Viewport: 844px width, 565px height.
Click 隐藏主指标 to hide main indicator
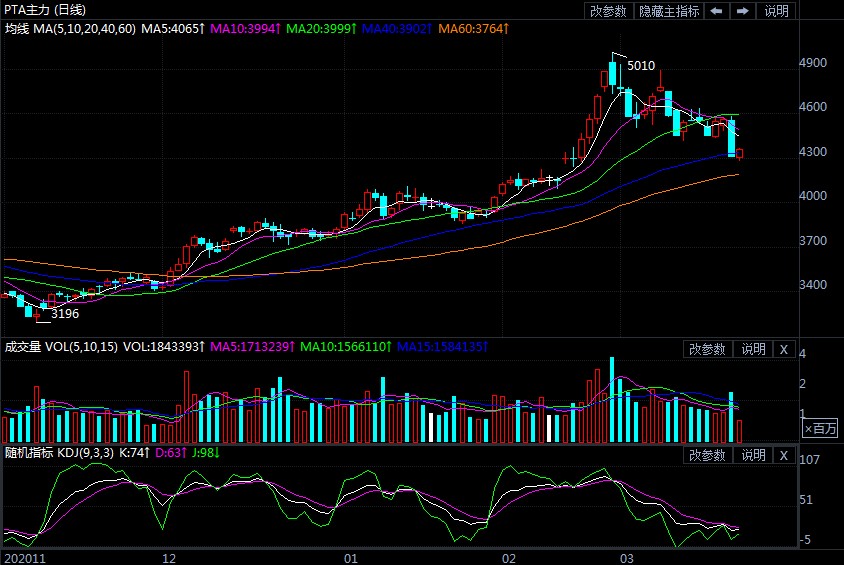coord(669,11)
